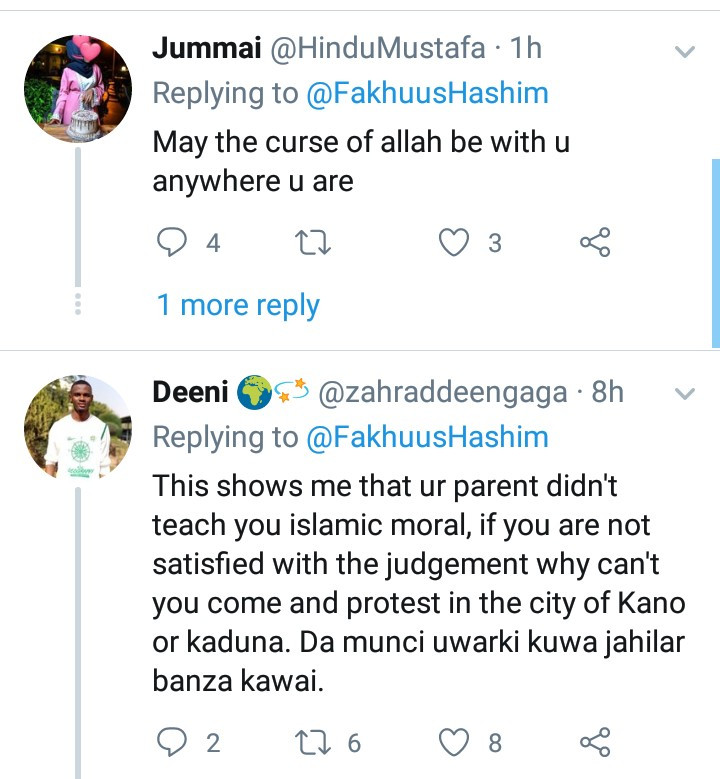Share Jummai's tweet
The height and width of the screenshot is (779, 720).
click(595, 242)
